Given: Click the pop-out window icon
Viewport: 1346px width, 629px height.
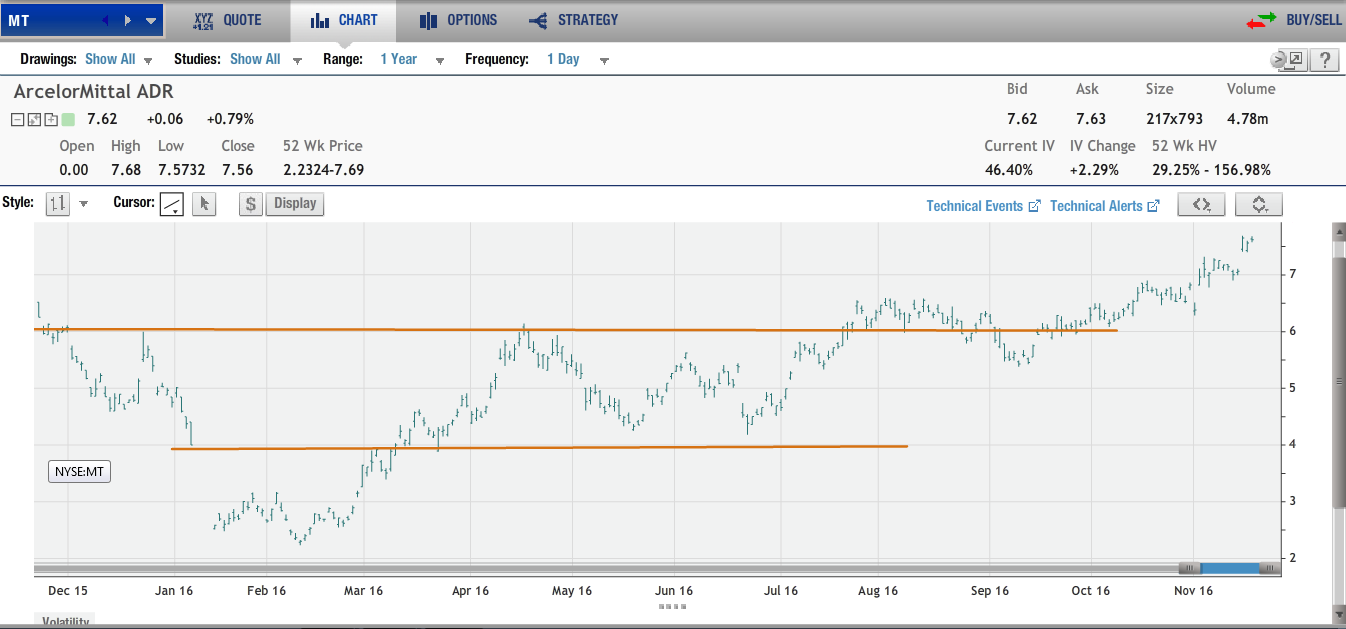Looking at the screenshot, I should tap(1294, 60).
